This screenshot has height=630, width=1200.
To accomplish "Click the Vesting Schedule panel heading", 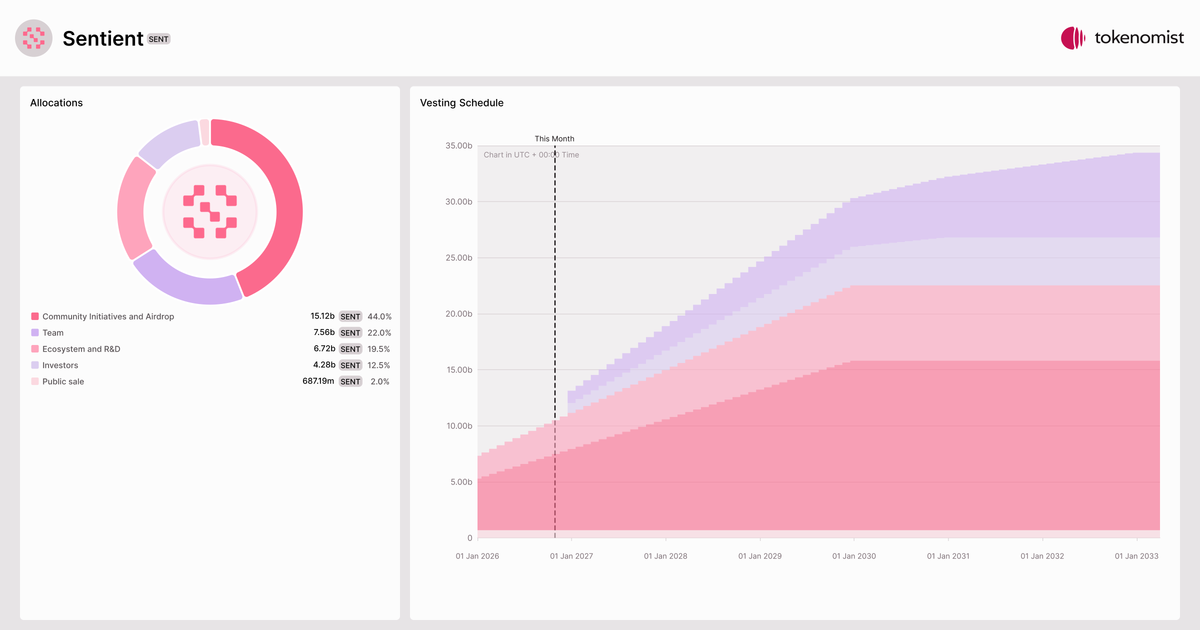I will coord(462,103).
